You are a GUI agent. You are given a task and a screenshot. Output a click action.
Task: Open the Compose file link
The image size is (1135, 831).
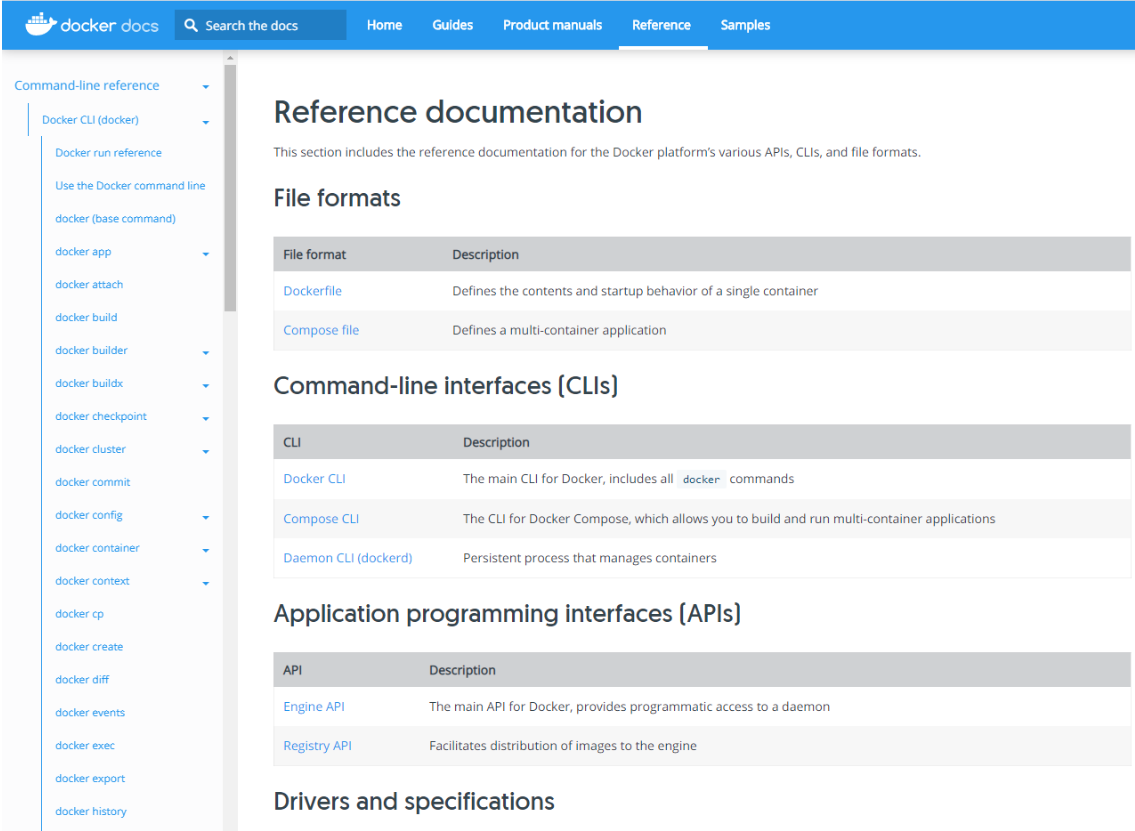click(321, 330)
